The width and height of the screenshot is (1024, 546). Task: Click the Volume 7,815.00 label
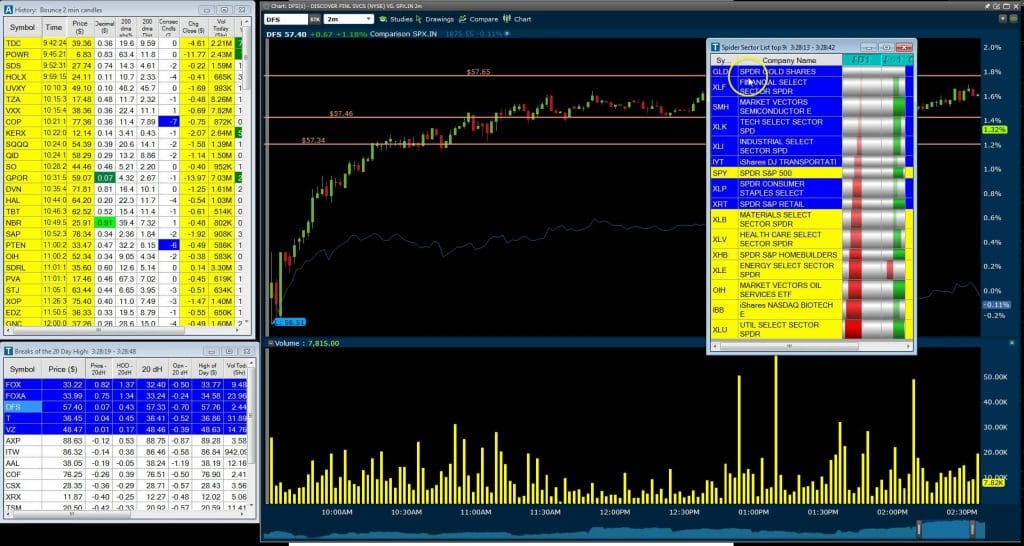coord(306,343)
